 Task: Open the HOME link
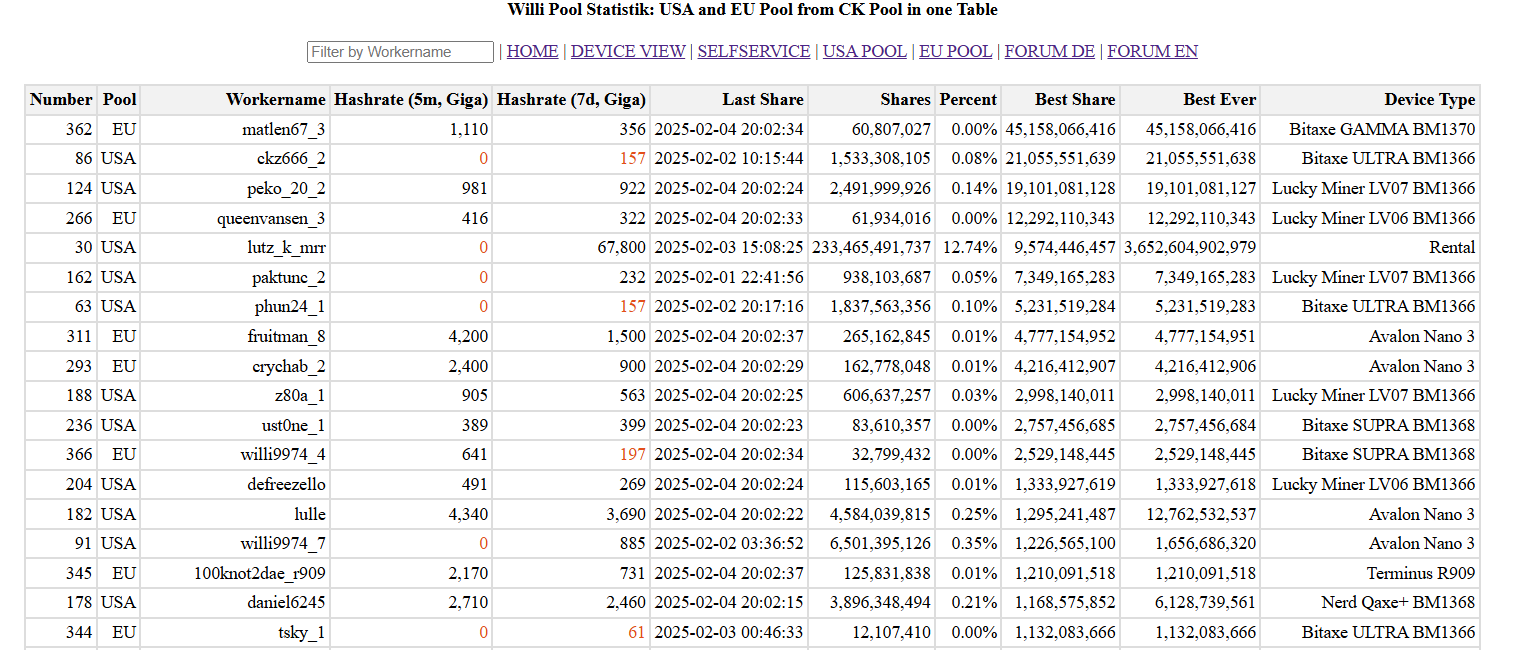pyautogui.click(x=532, y=52)
